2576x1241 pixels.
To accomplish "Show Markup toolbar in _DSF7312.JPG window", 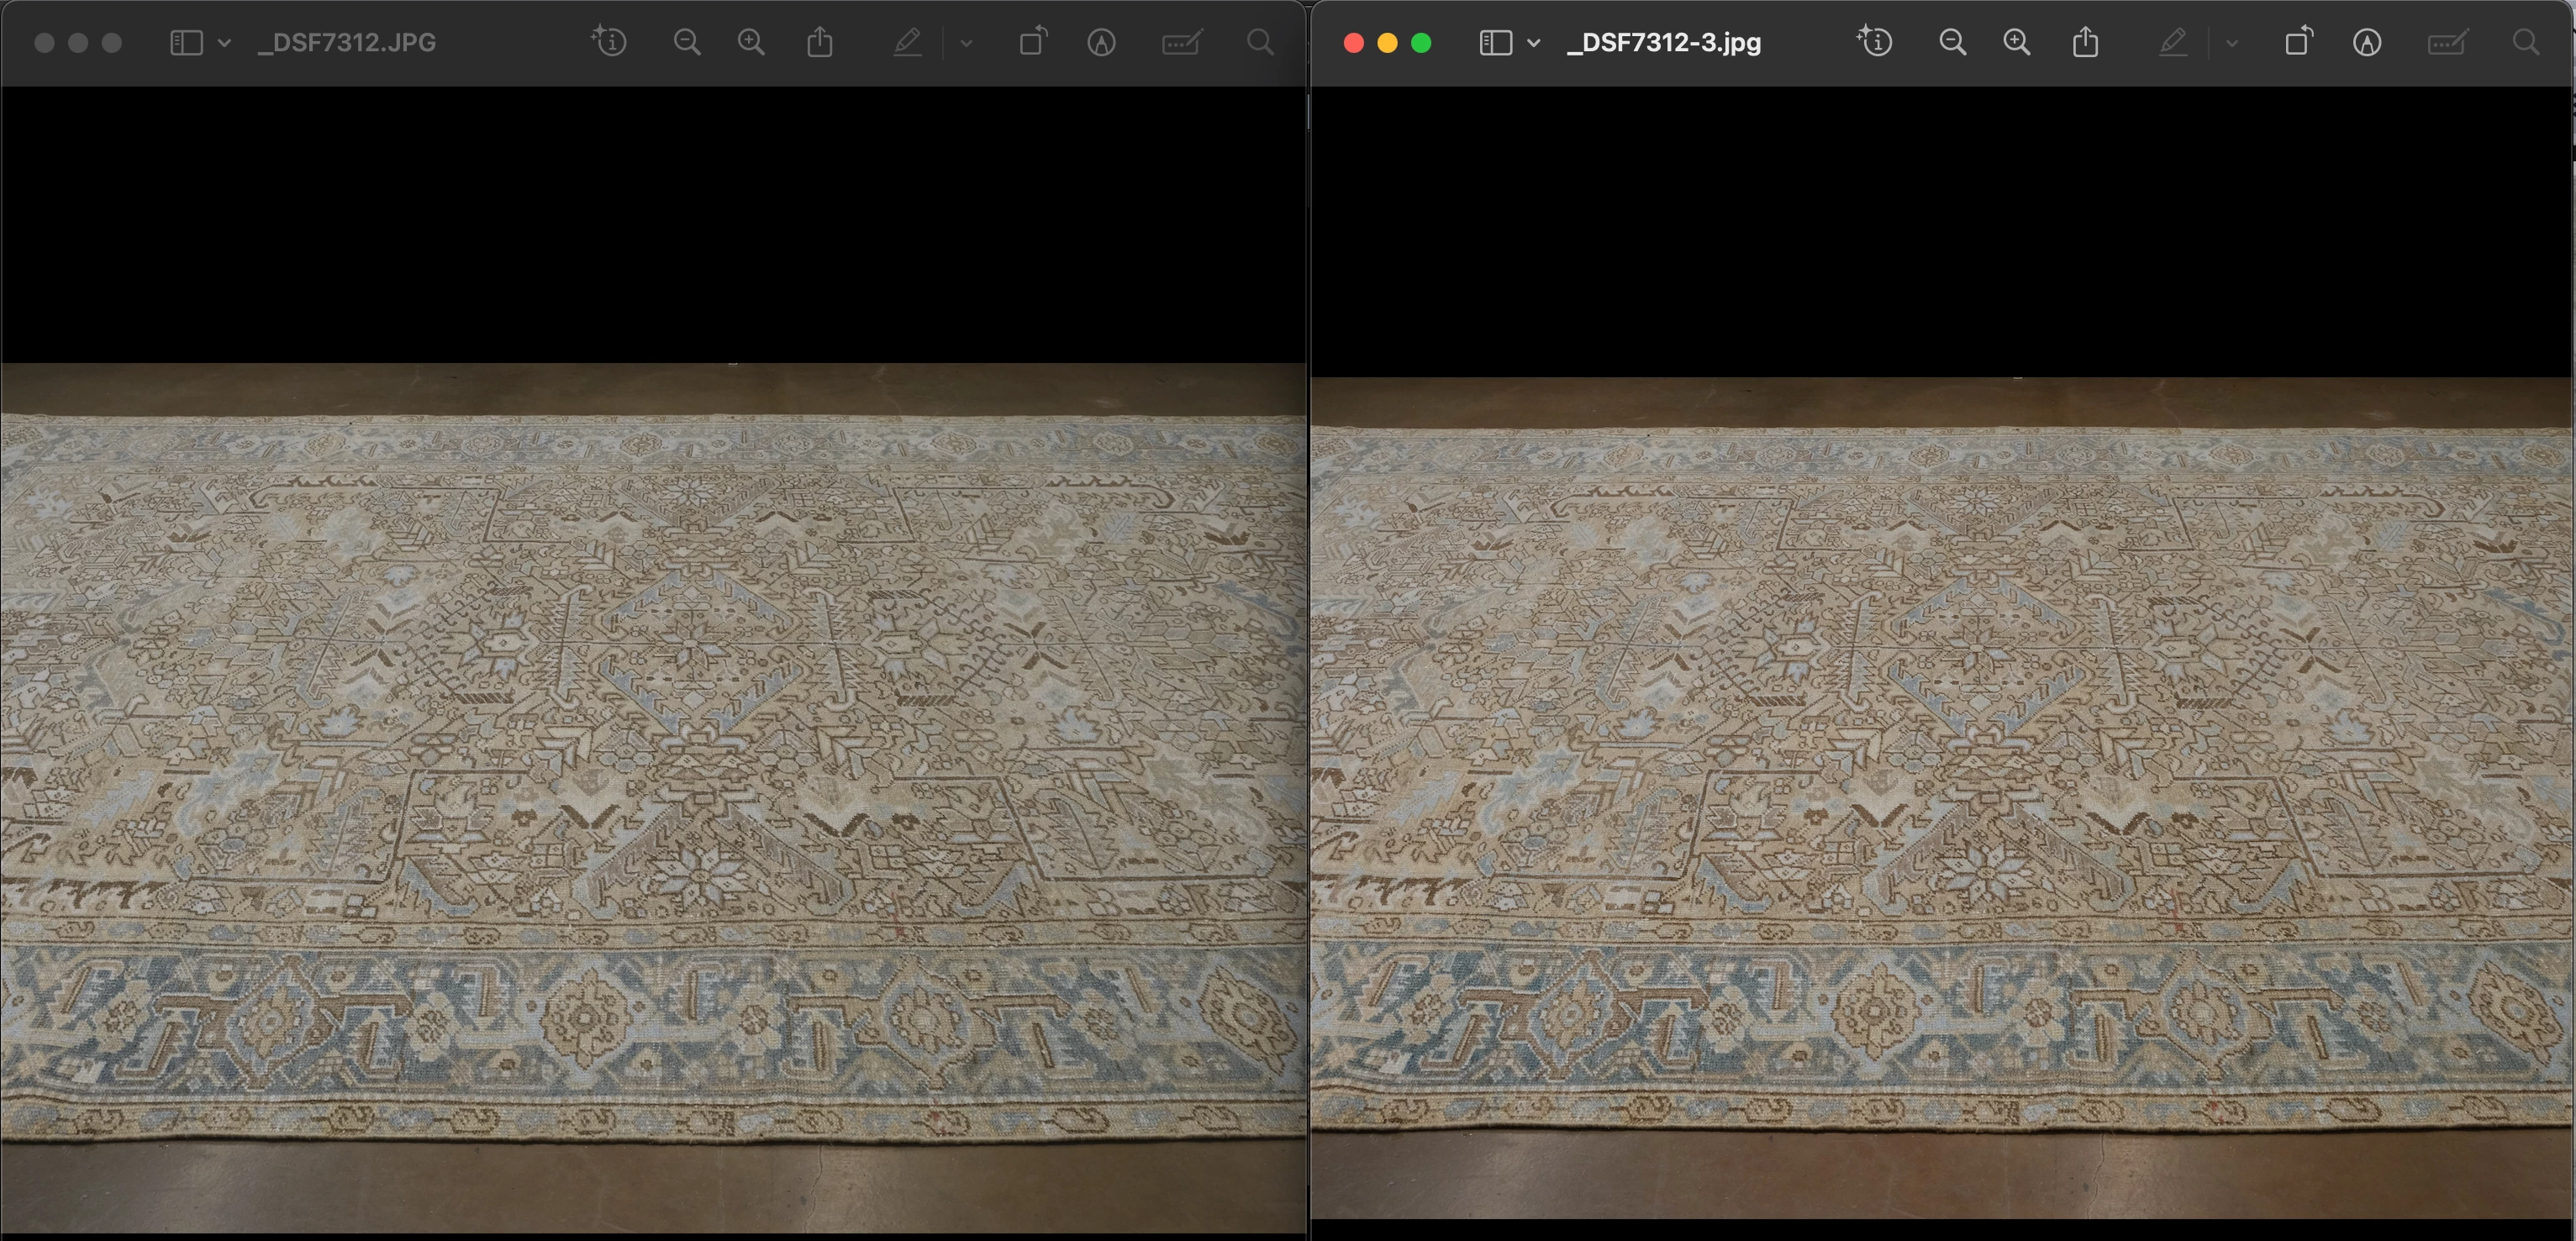I will pos(1101,42).
